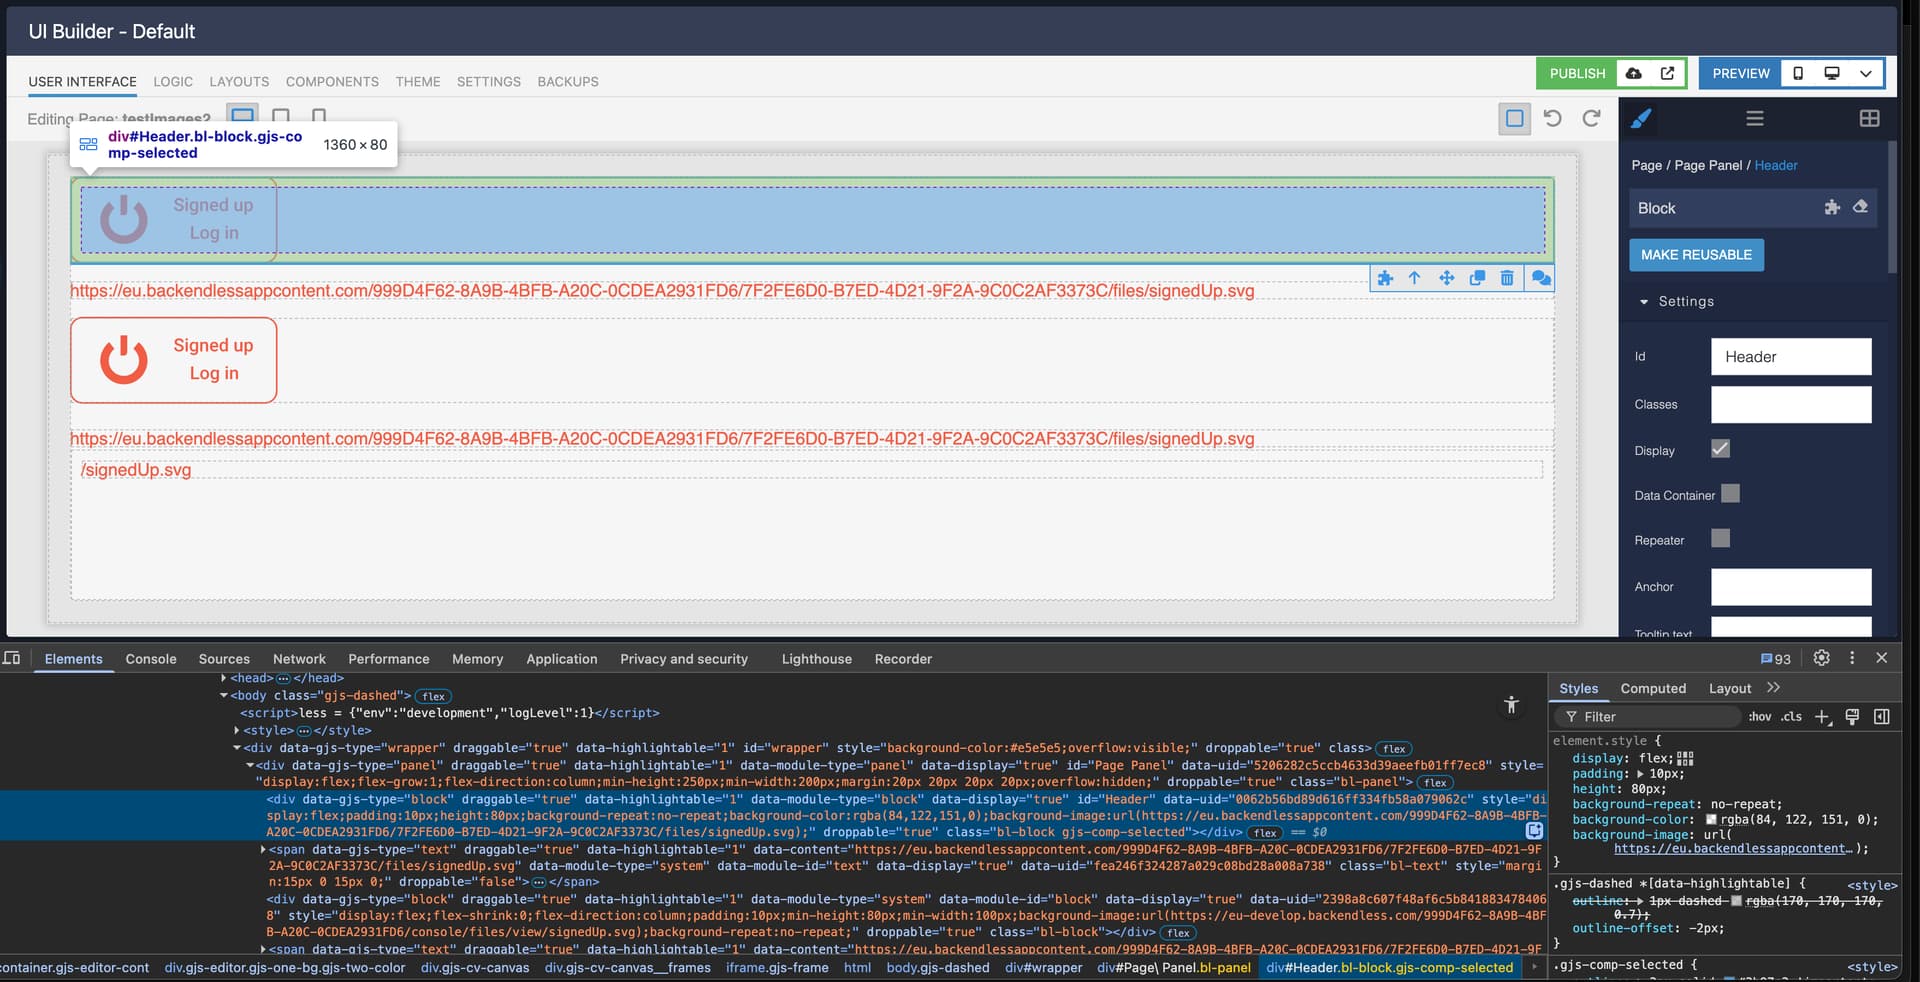Image resolution: width=1920 pixels, height=982 pixels.
Task: Click the duplicate component icon
Action: click(x=1477, y=278)
